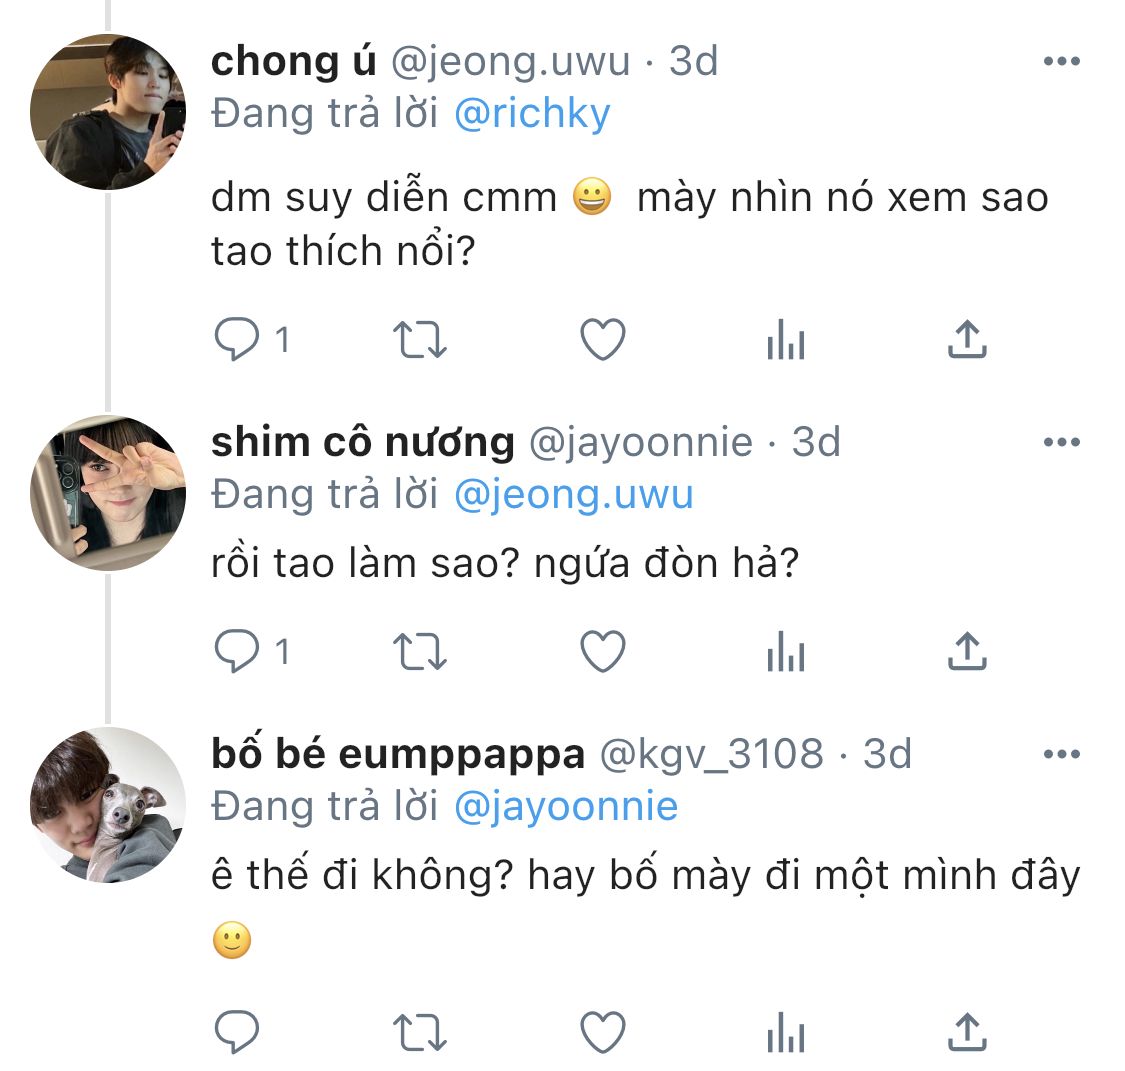Viewport: 1125px width, 1071px height.
Task: Reply to bố bé eumppappa's tweet
Action: point(237,1031)
